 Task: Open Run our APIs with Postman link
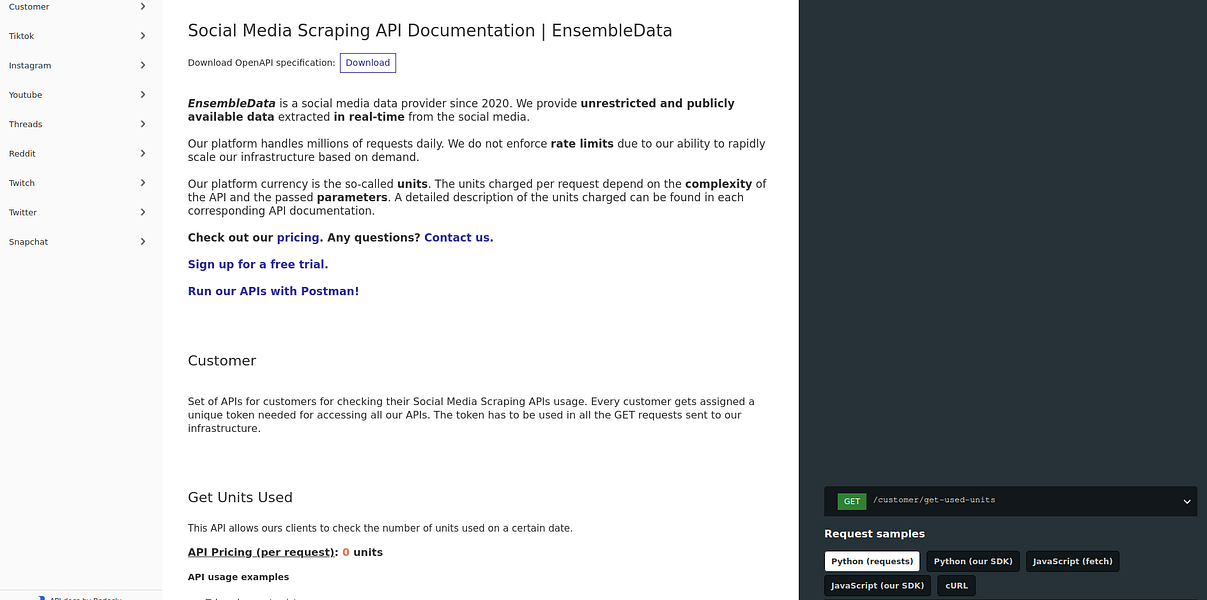click(x=273, y=292)
